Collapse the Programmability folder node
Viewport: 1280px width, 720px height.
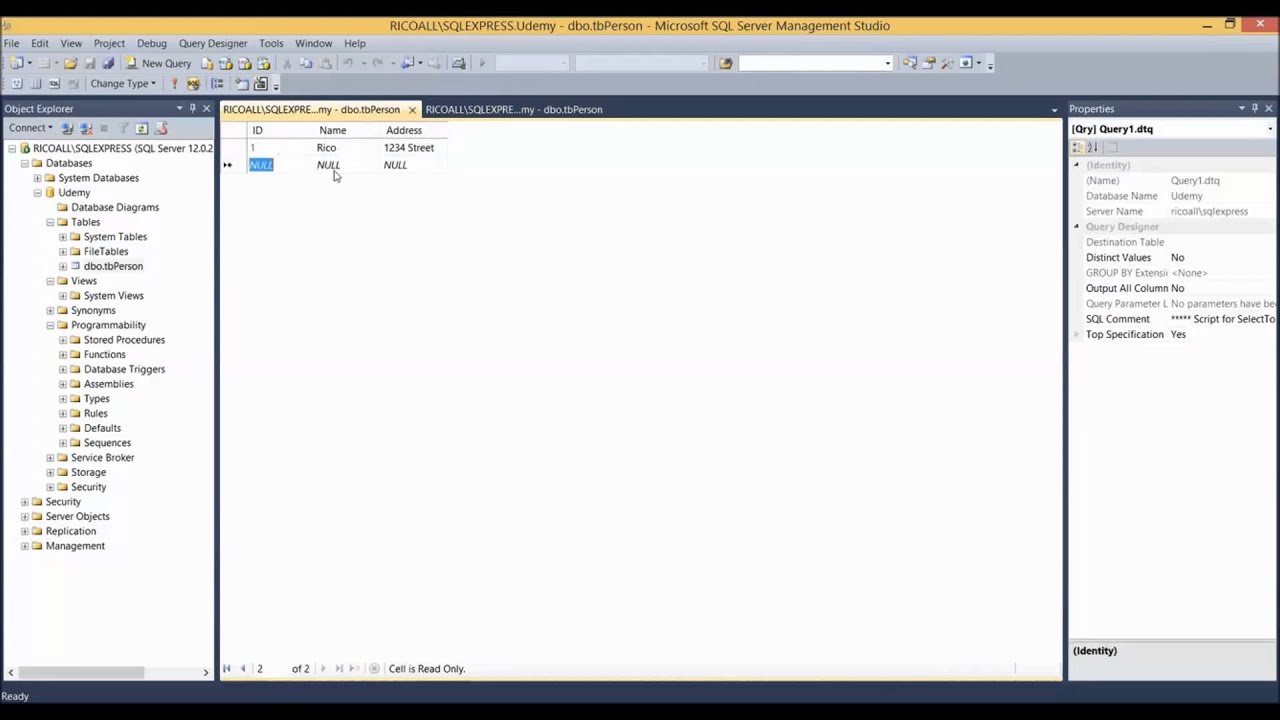[50, 325]
